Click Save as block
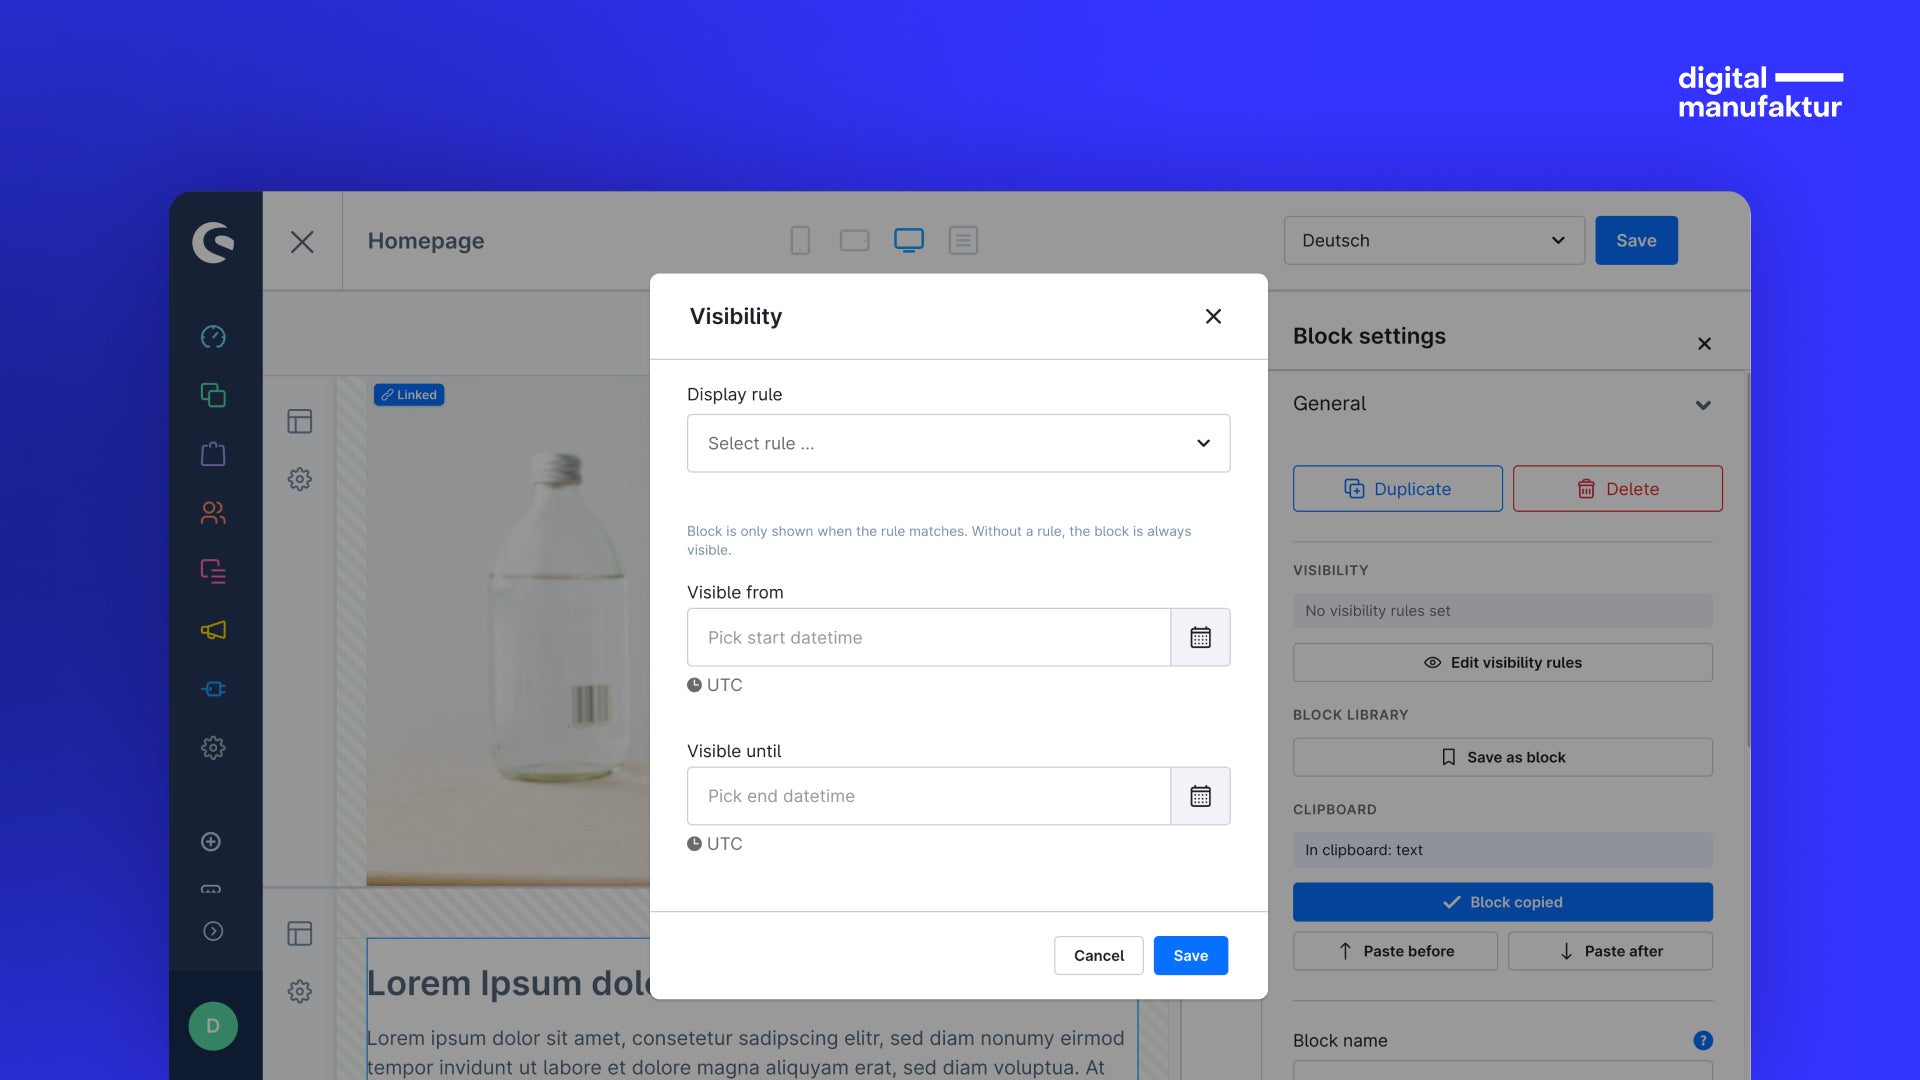The width and height of the screenshot is (1920, 1080). pyautogui.click(x=1502, y=757)
